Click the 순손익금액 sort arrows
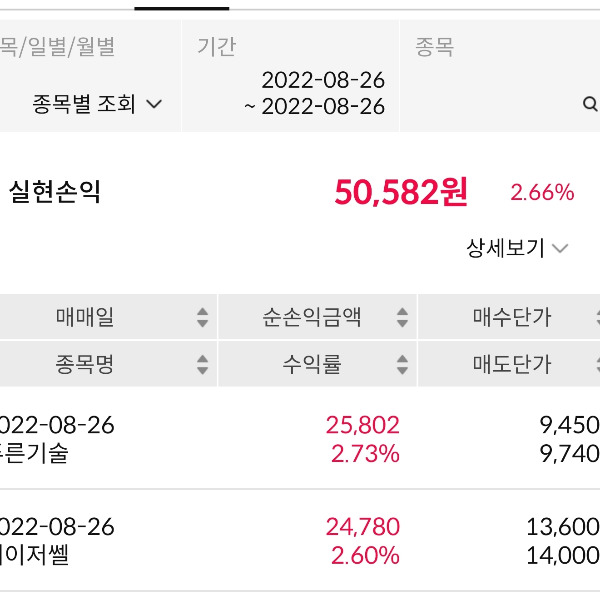Image resolution: width=600 pixels, height=600 pixels. pyautogui.click(x=402, y=318)
